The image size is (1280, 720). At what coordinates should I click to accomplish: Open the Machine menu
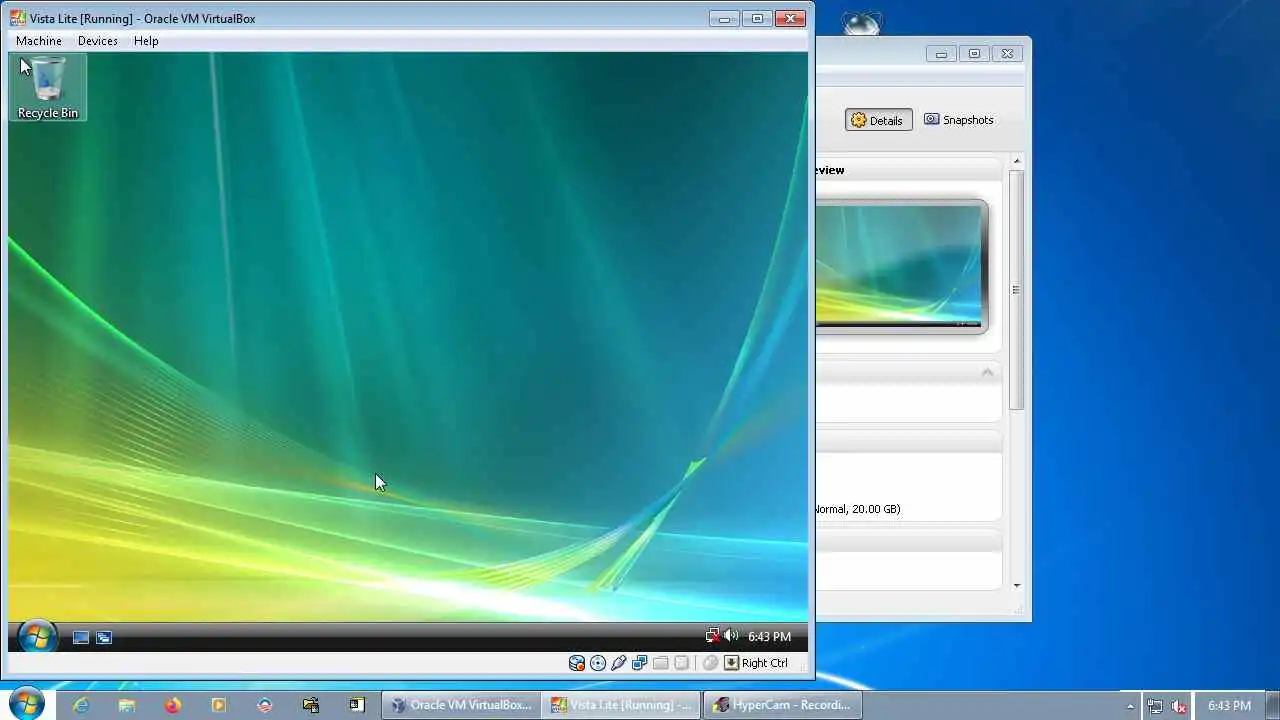[39, 41]
